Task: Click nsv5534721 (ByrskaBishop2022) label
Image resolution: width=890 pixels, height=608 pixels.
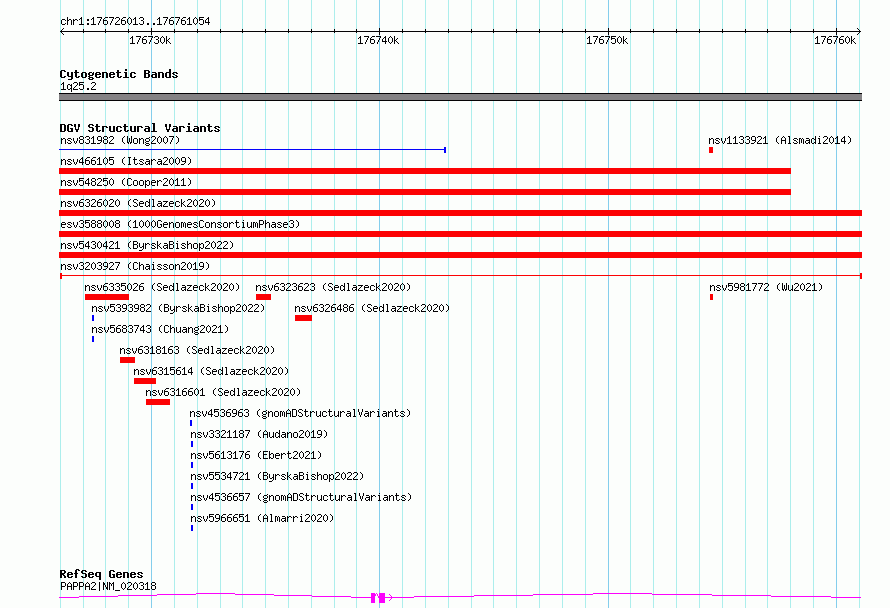Action: tap(277, 476)
